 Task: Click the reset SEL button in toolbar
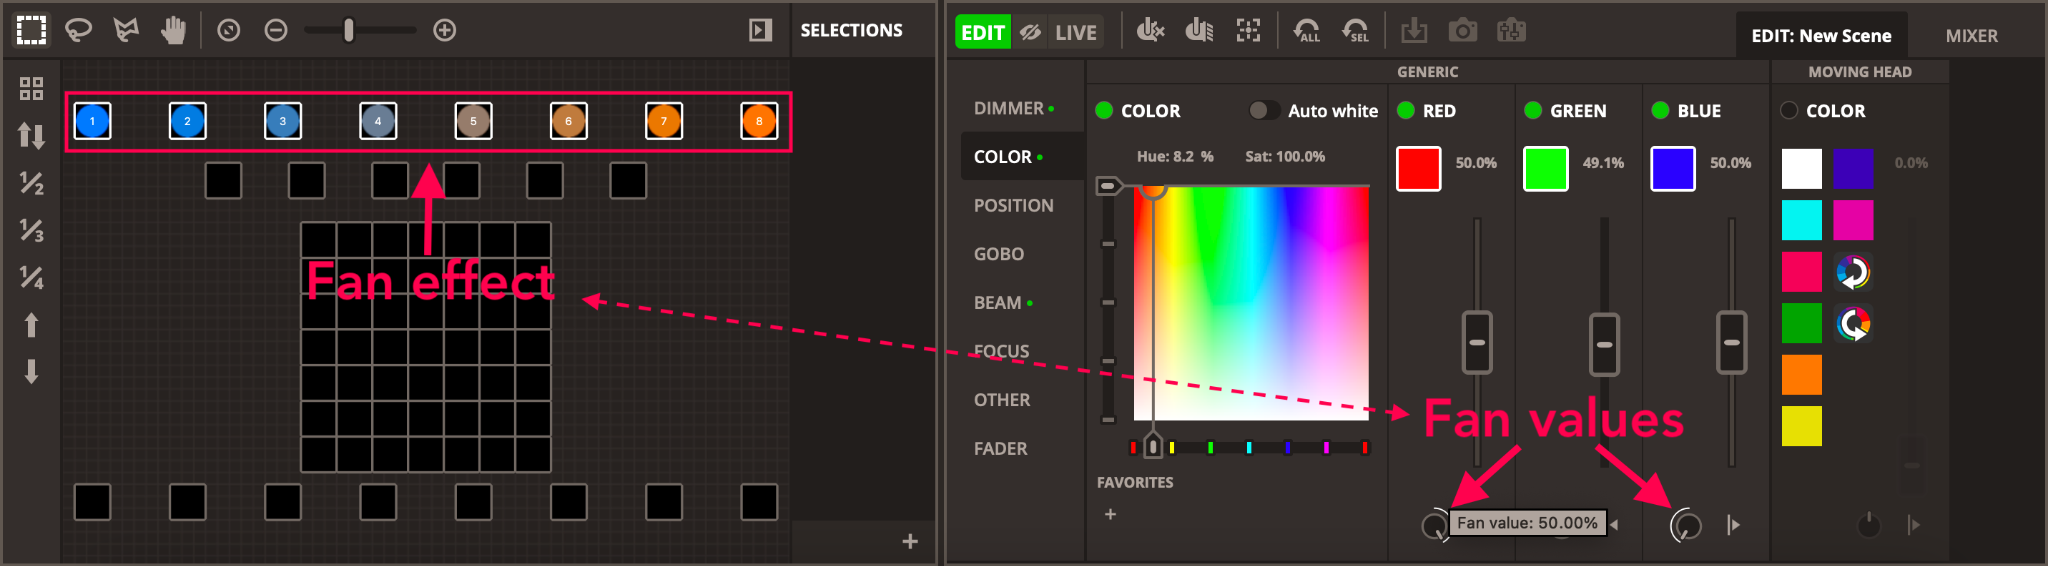point(1355,31)
